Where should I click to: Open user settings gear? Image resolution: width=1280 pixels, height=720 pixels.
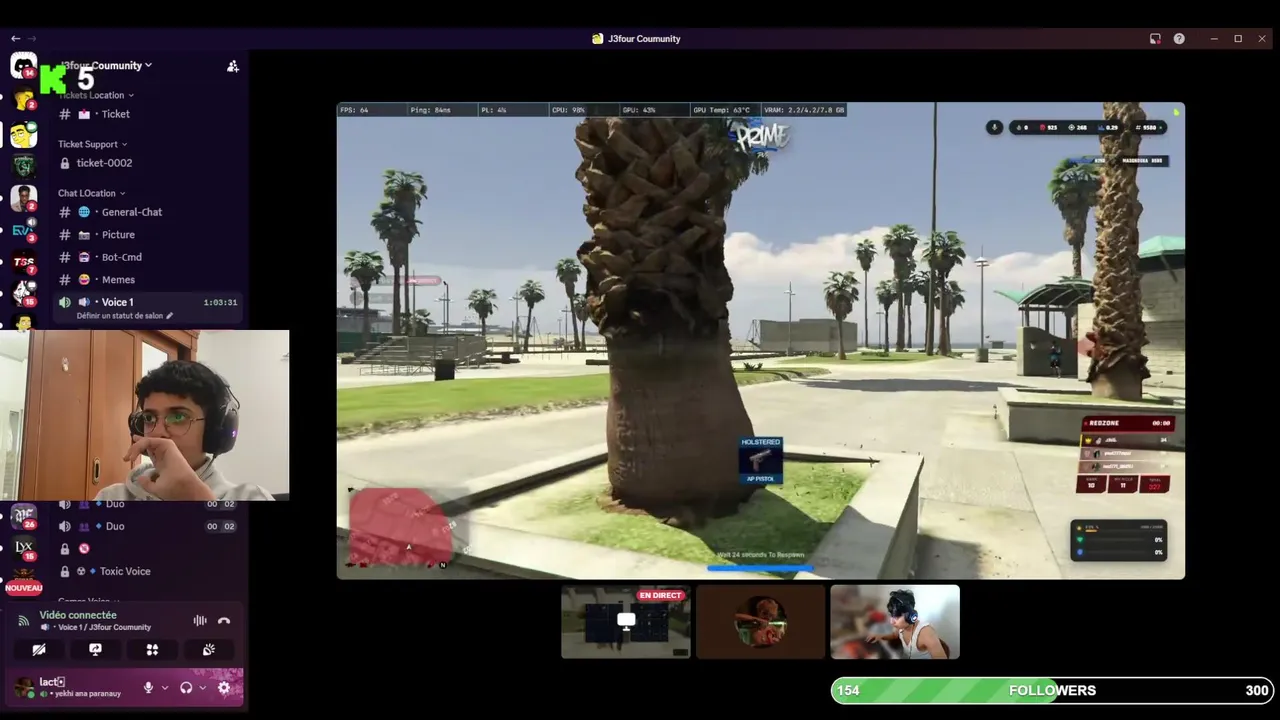coord(224,688)
